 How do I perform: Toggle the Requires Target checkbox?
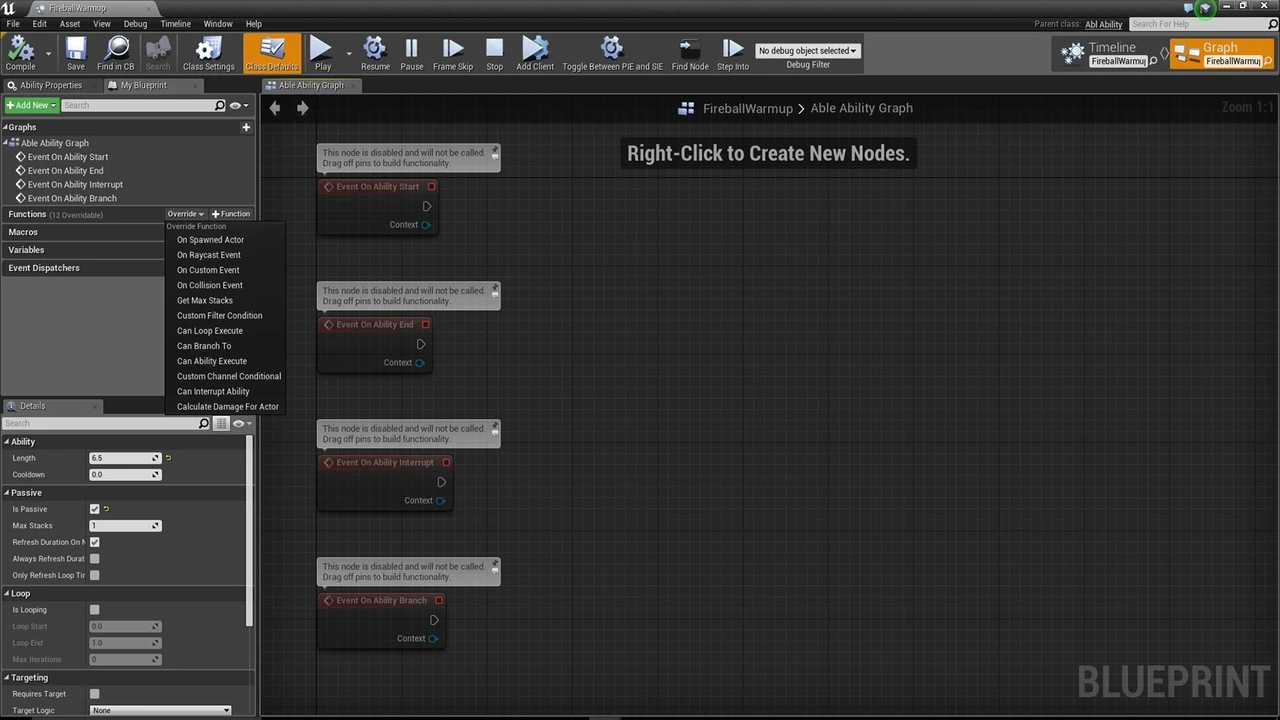pyautogui.click(x=95, y=694)
